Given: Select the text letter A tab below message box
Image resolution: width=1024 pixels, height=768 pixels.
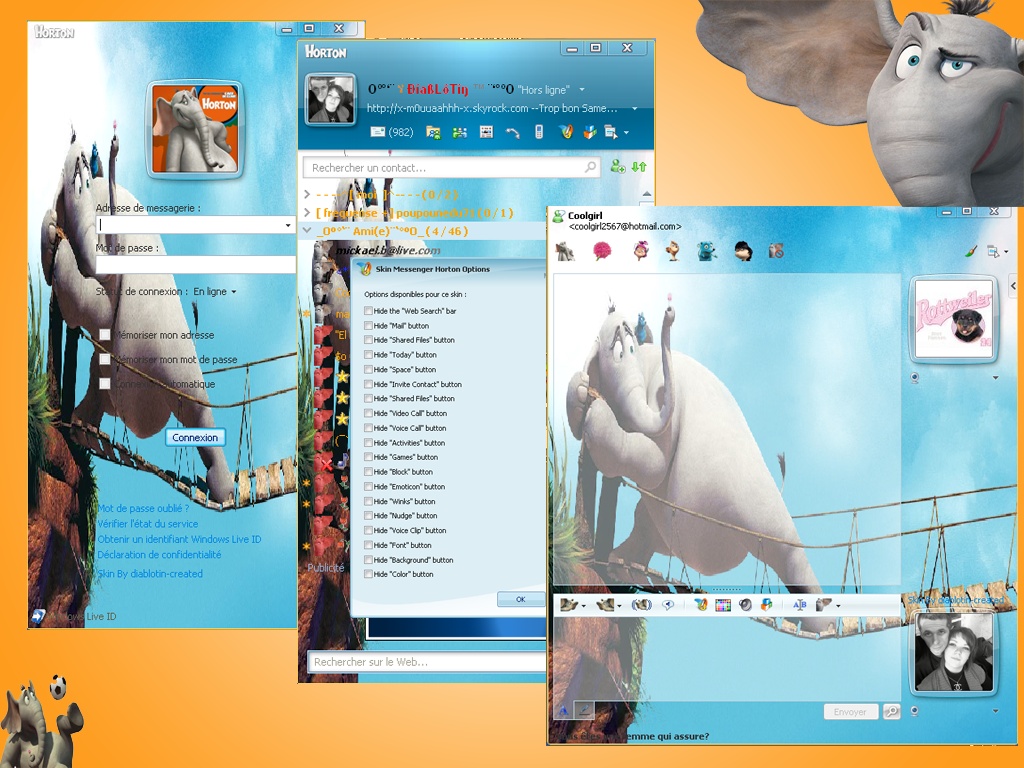Looking at the screenshot, I should (564, 711).
